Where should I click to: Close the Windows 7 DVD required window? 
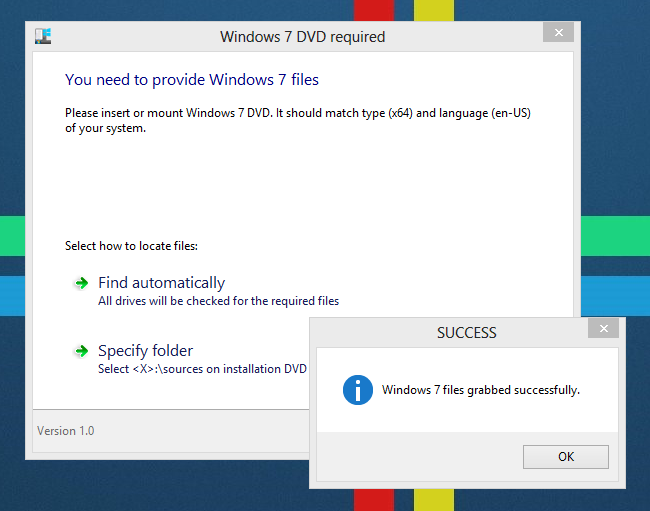pos(558,32)
